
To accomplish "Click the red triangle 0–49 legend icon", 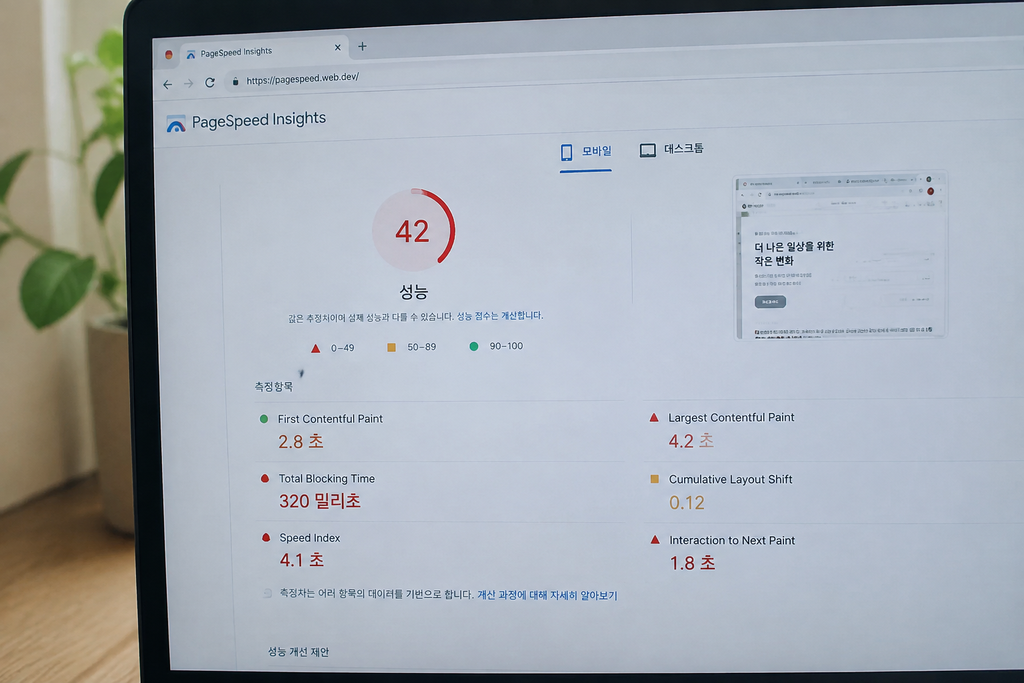I will [315, 348].
